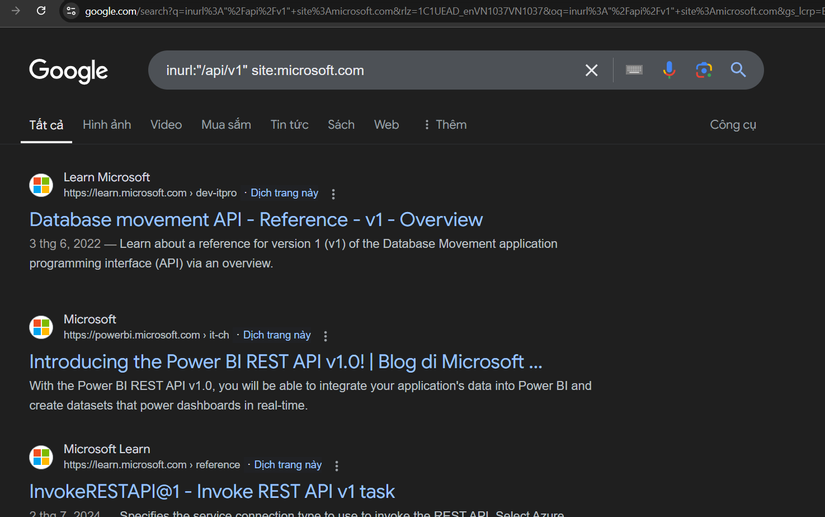Select the Tất cả tab
Screen dimensions: 825x517
[46, 125]
